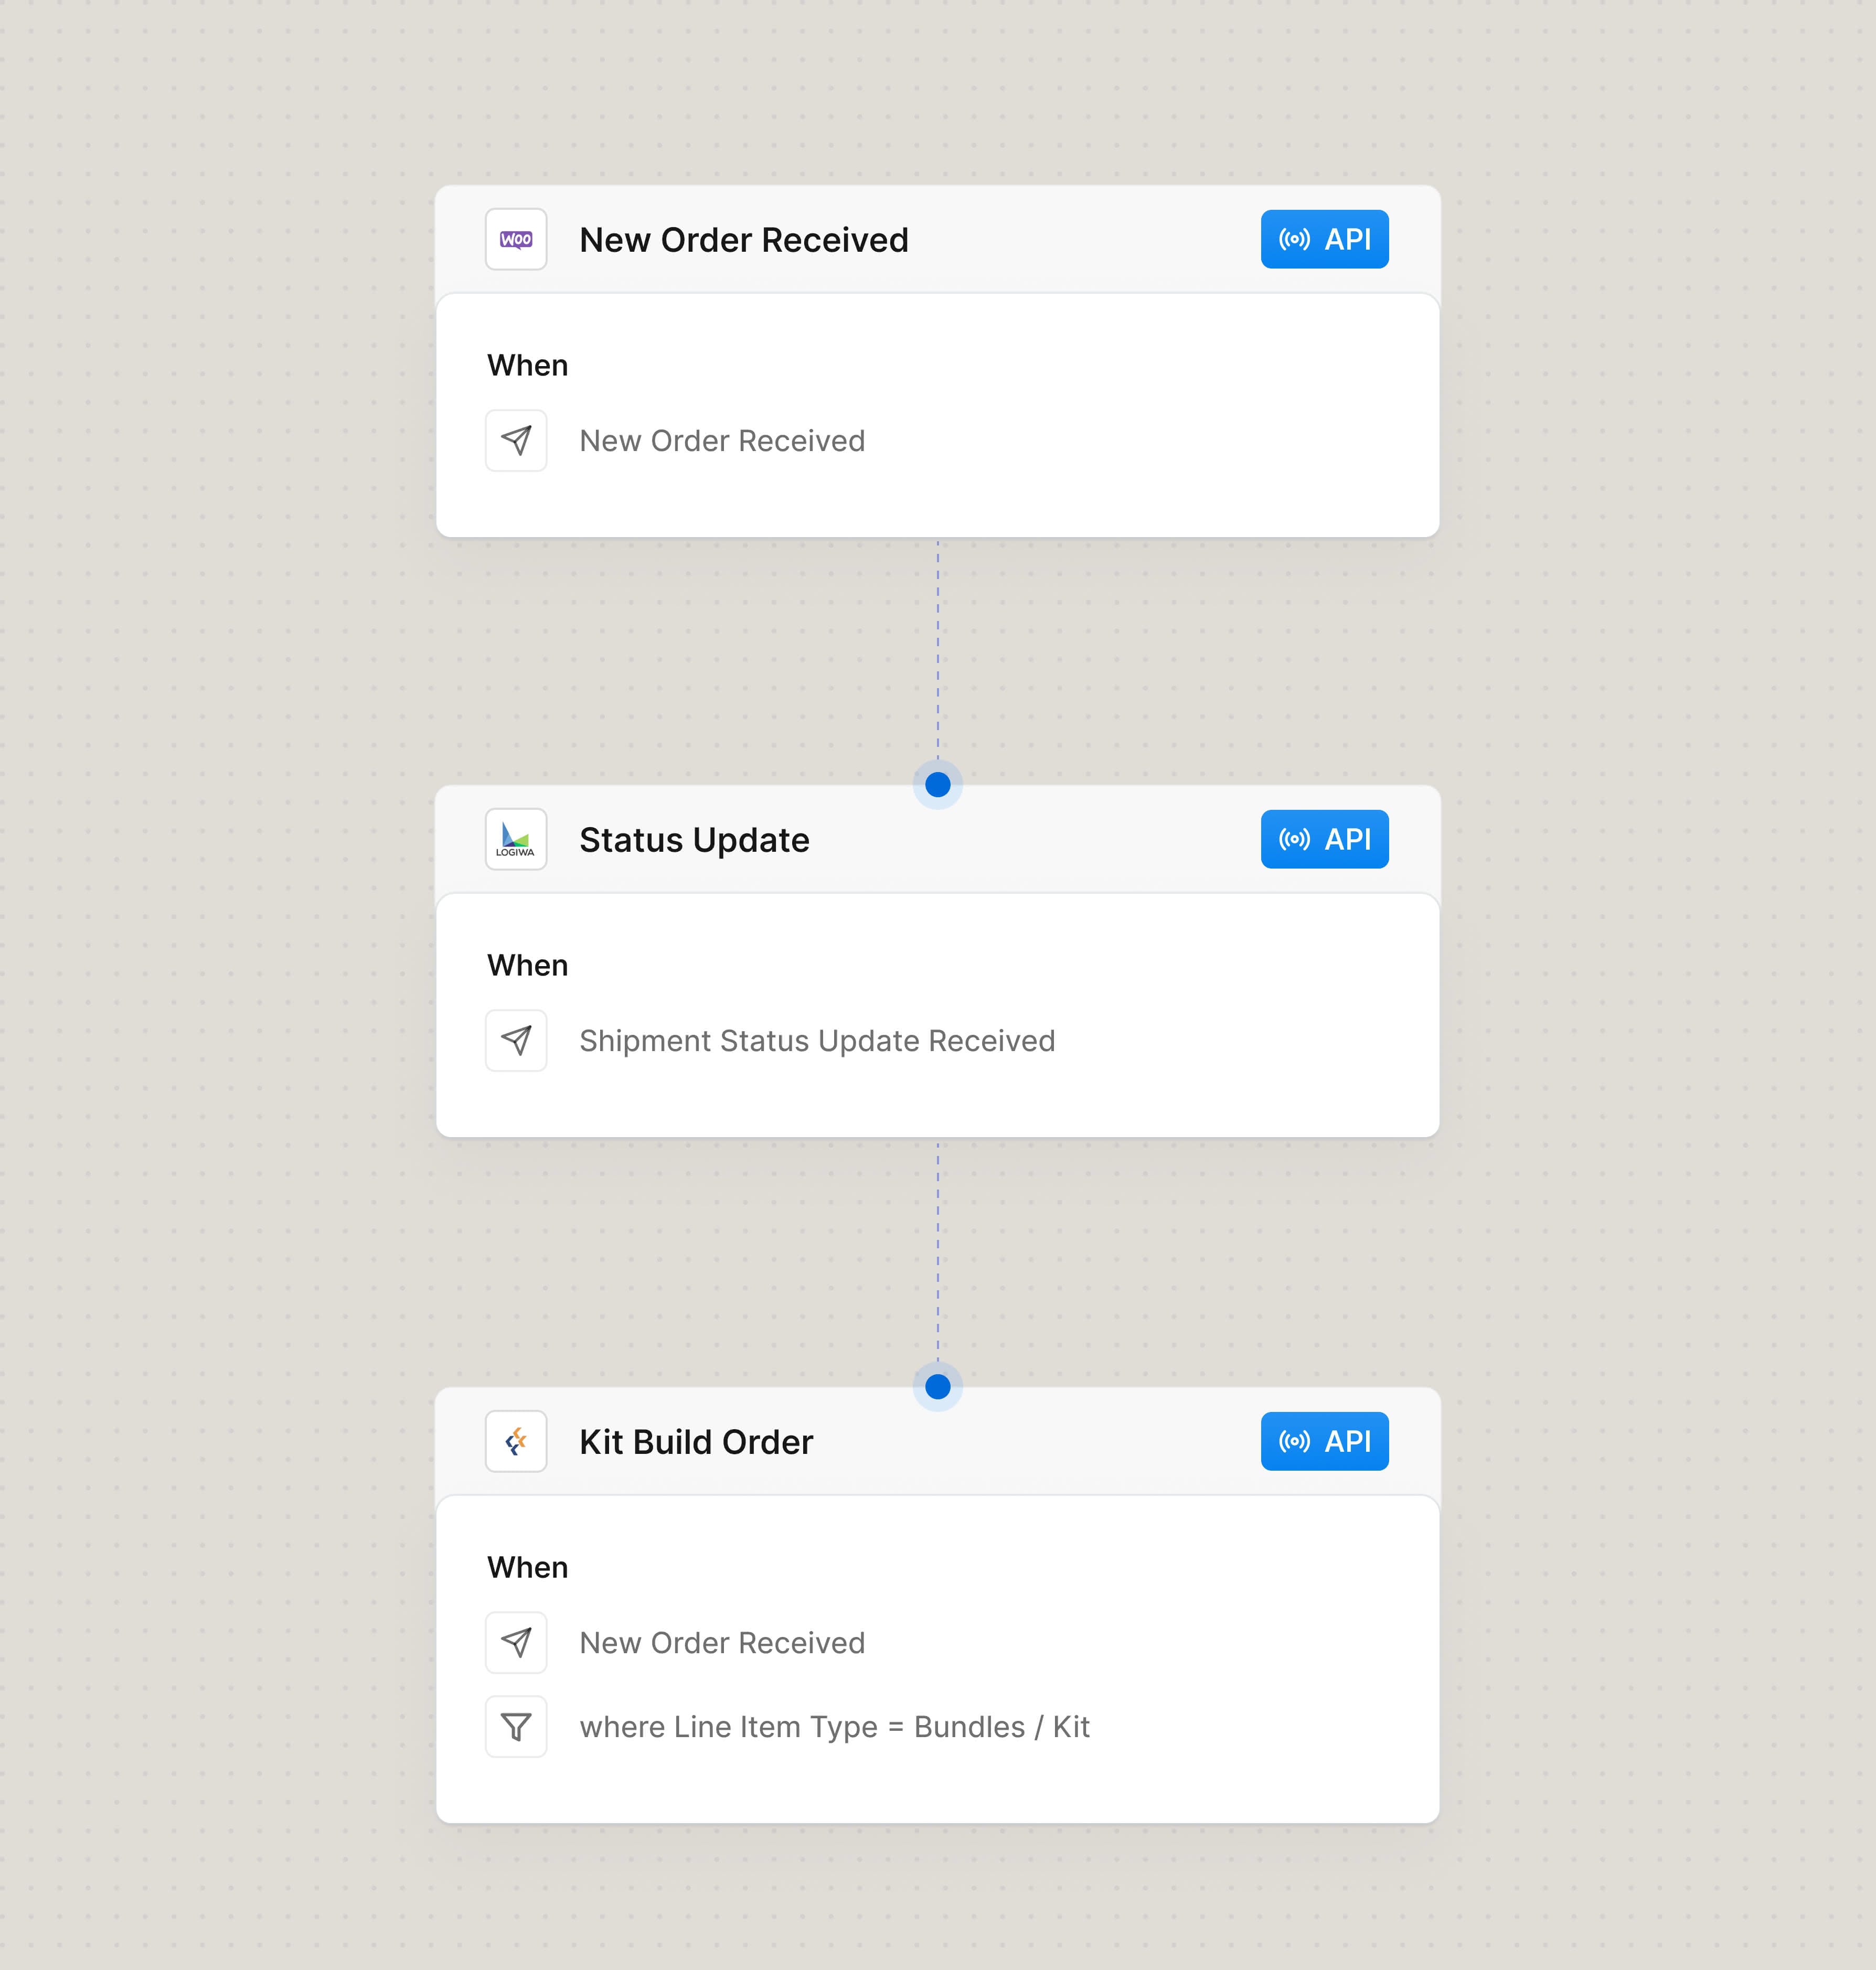Select the Line Item Type filter condition

(834, 1727)
